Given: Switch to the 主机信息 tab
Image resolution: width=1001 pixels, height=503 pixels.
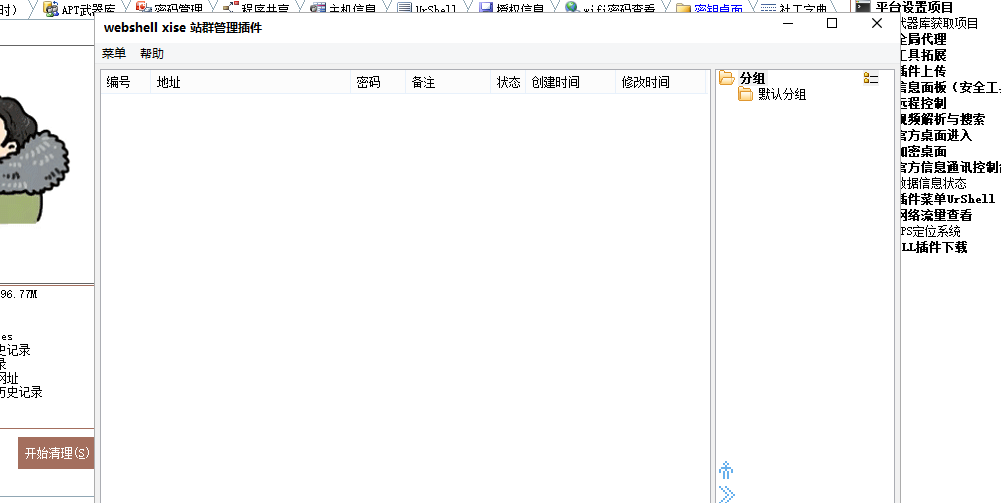Looking at the screenshot, I should click(343, 9).
